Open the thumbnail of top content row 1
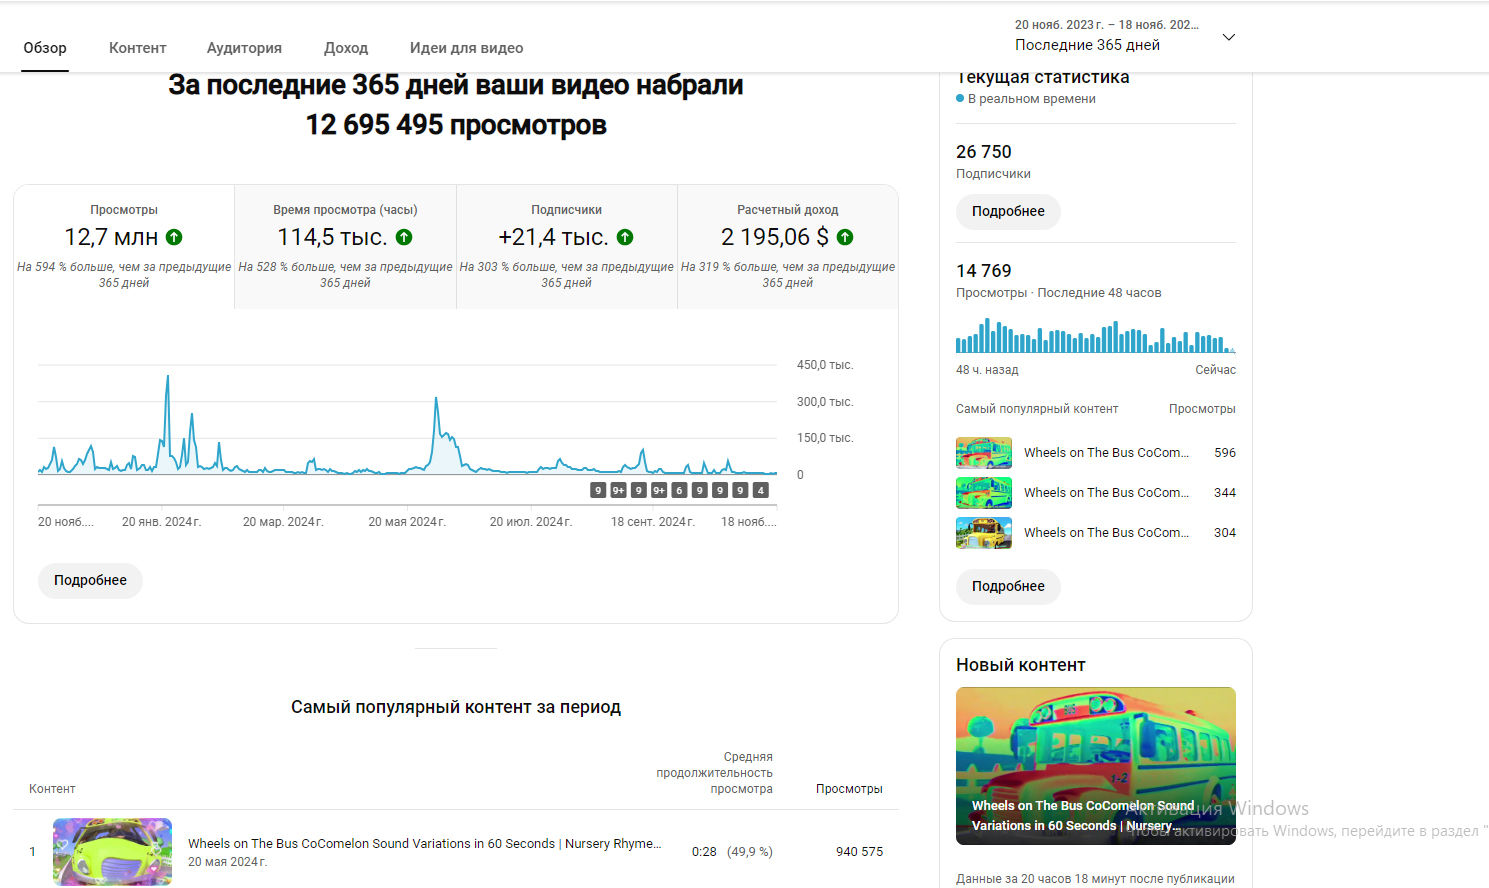The image size is (1489, 888). (112, 852)
